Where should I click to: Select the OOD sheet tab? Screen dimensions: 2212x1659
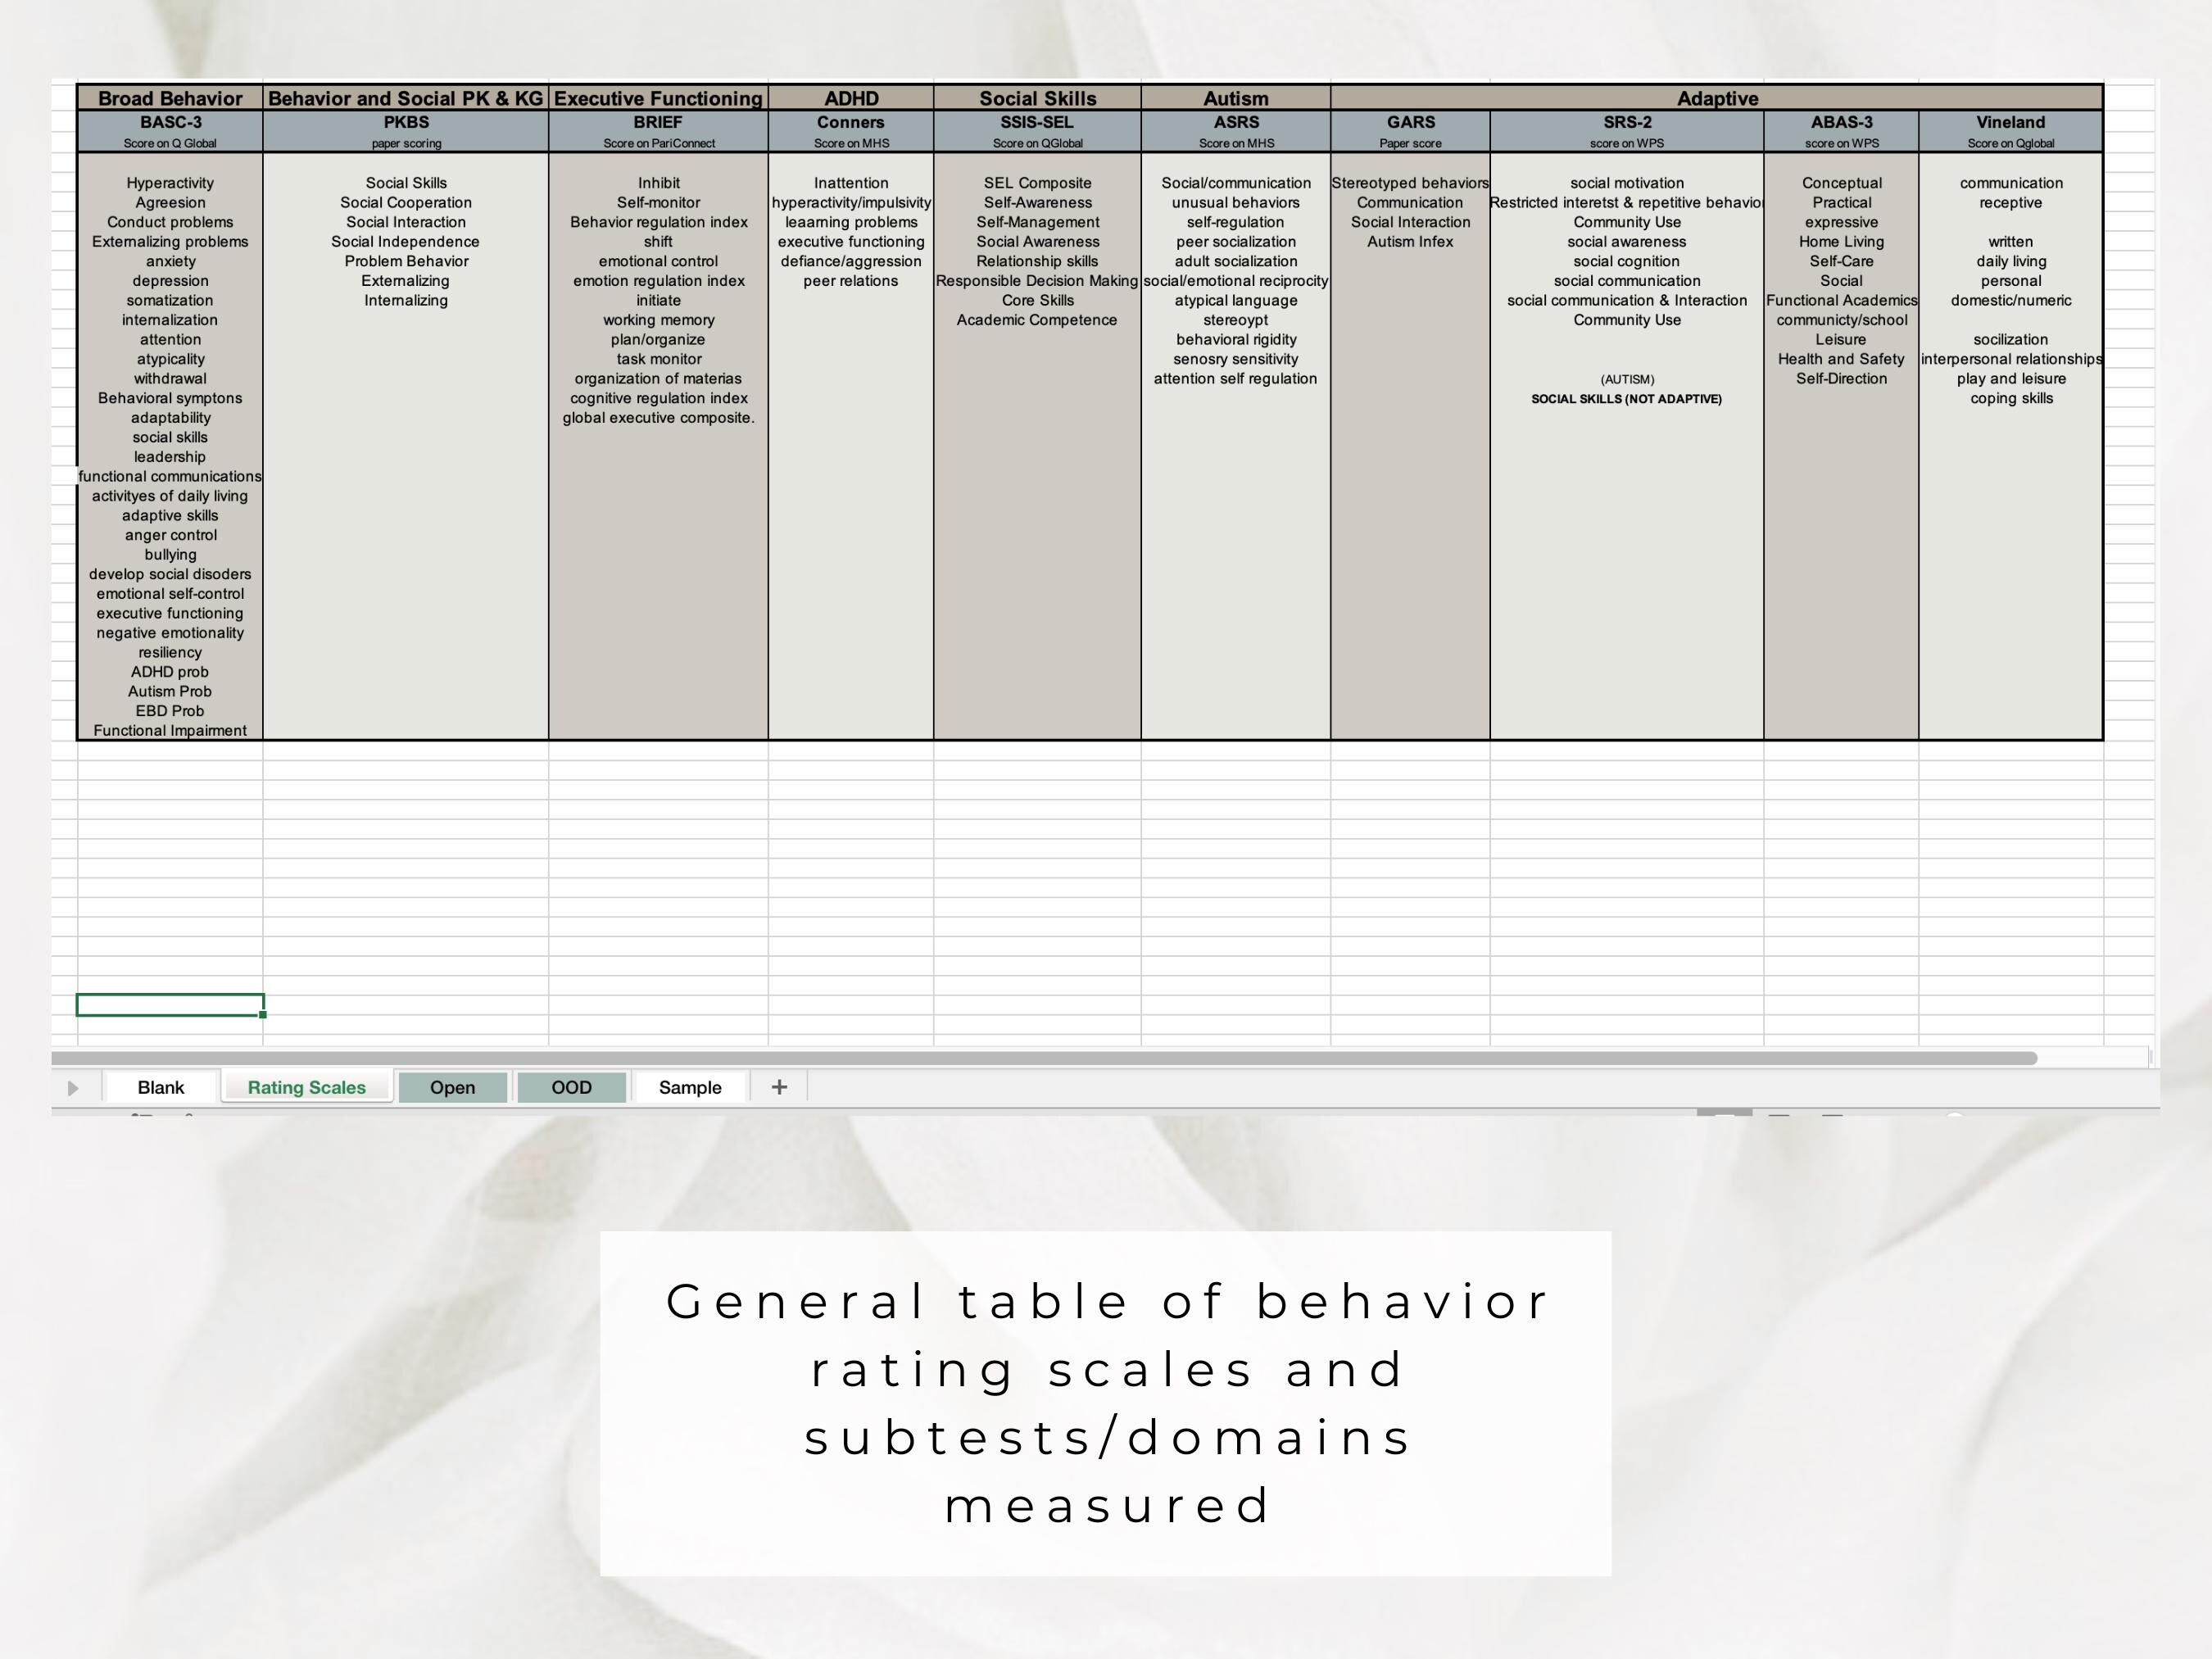pos(570,1087)
